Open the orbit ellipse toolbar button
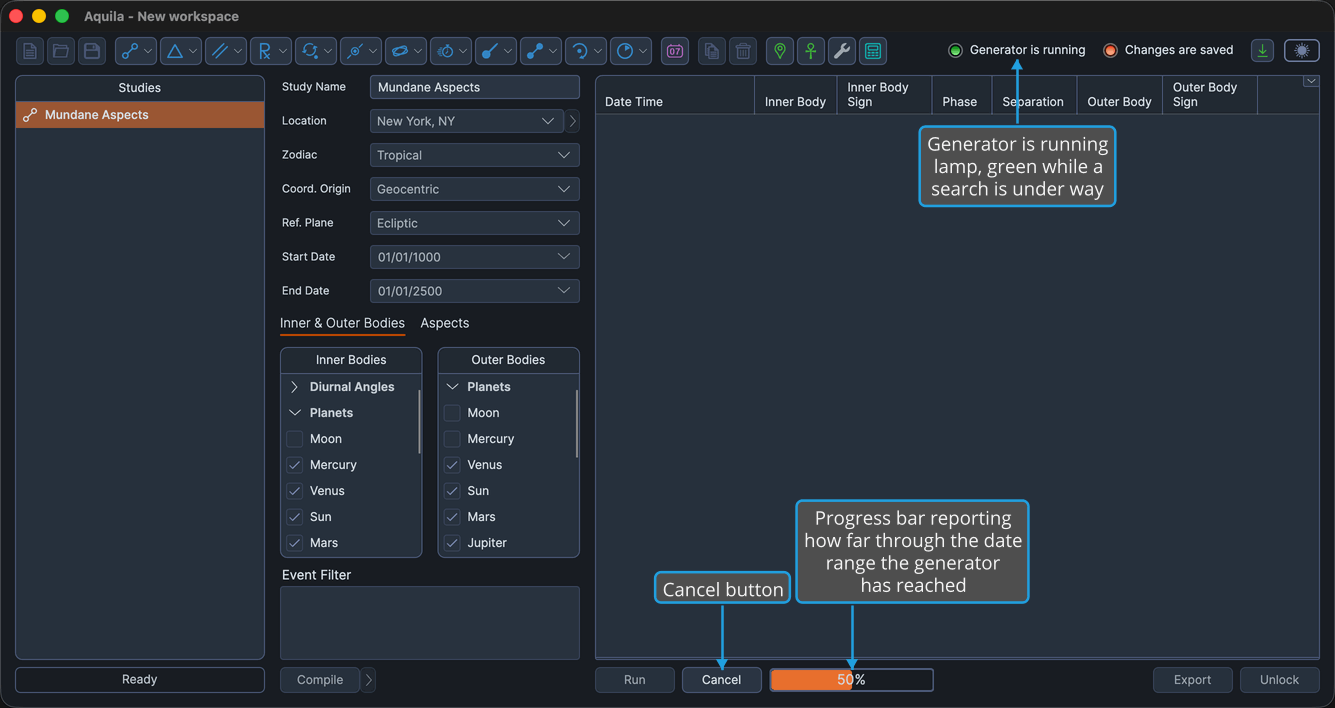1335x708 pixels. pyautogui.click(x=406, y=51)
